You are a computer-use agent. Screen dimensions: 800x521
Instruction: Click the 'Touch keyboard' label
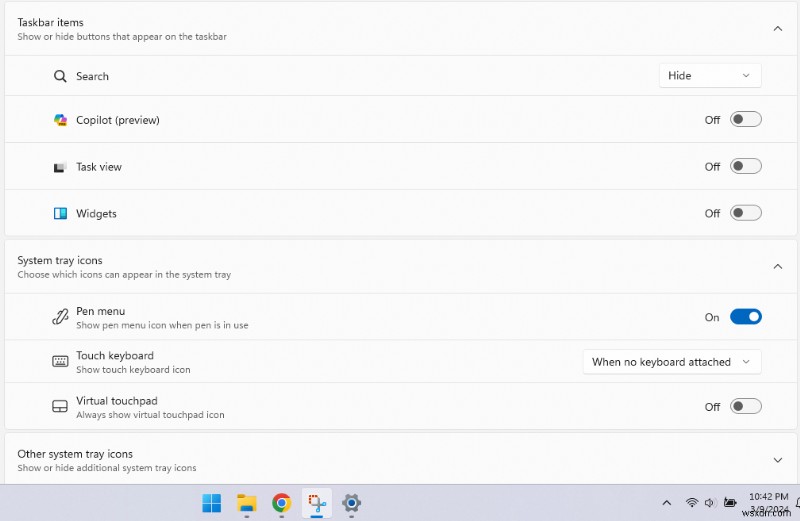coord(115,356)
